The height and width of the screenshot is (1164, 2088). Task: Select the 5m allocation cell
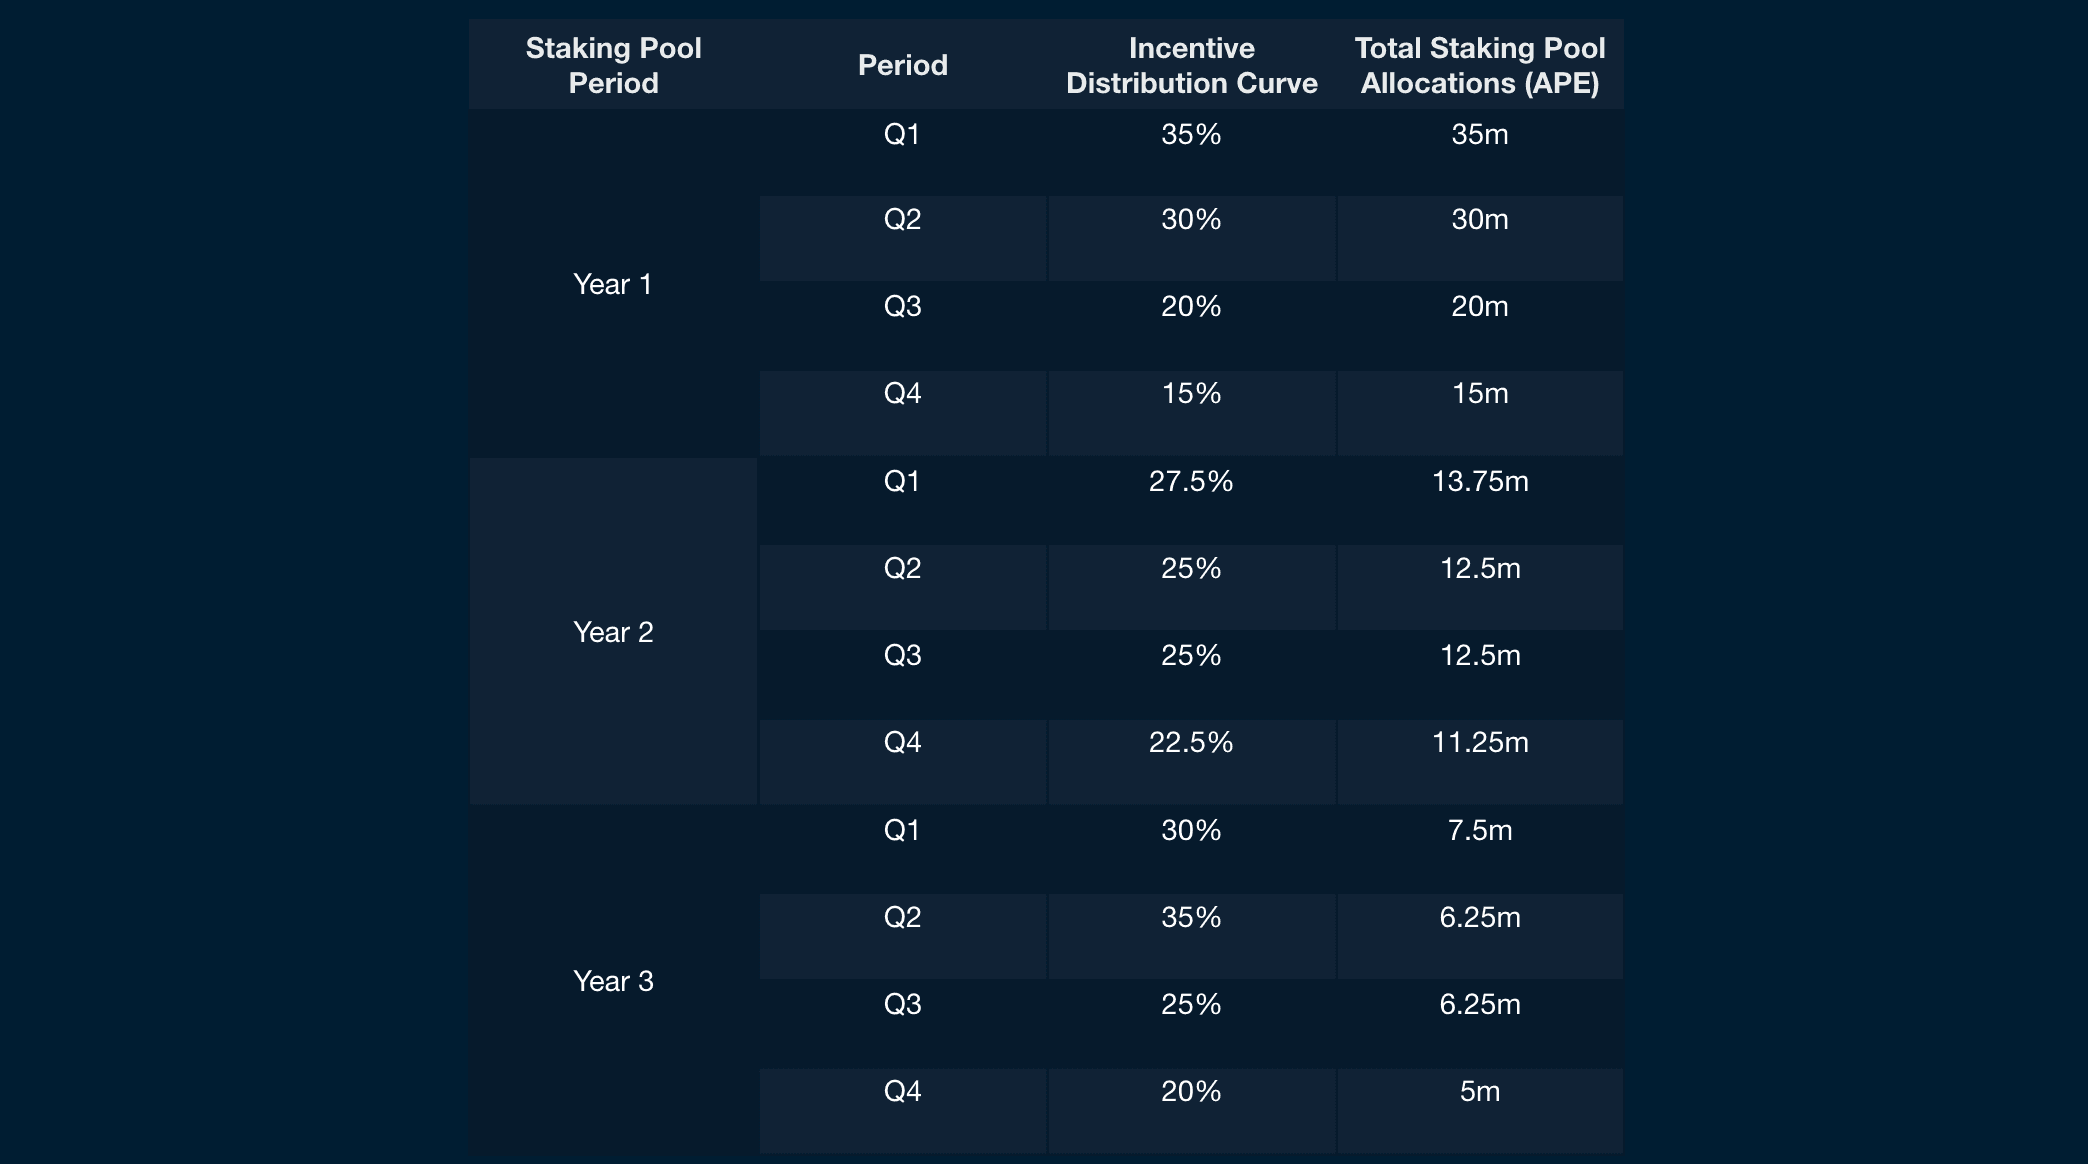[1479, 1092]
